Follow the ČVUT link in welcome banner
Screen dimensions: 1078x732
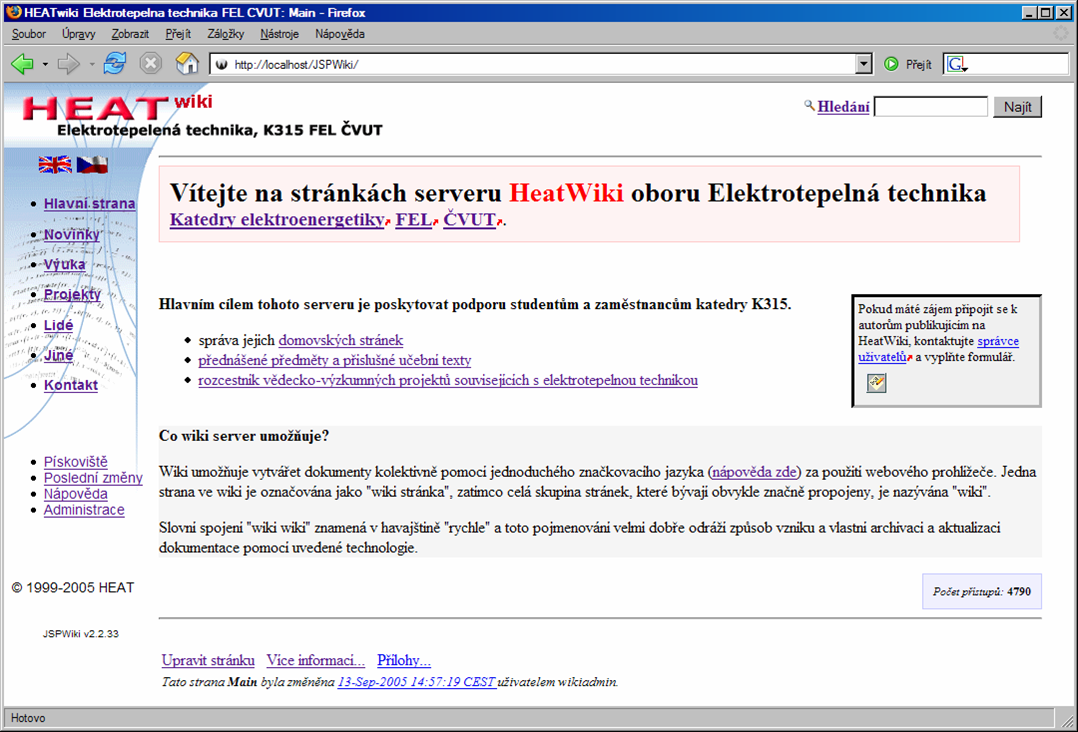tap(470, 219)
